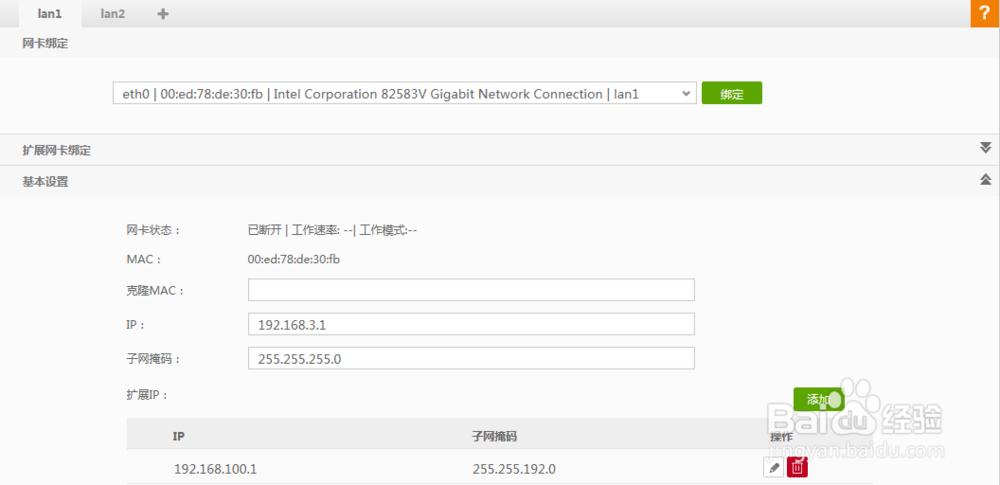1000x485 pixels.
Task: Switch to the lan2 tab
Action: [x=112, y=14]
